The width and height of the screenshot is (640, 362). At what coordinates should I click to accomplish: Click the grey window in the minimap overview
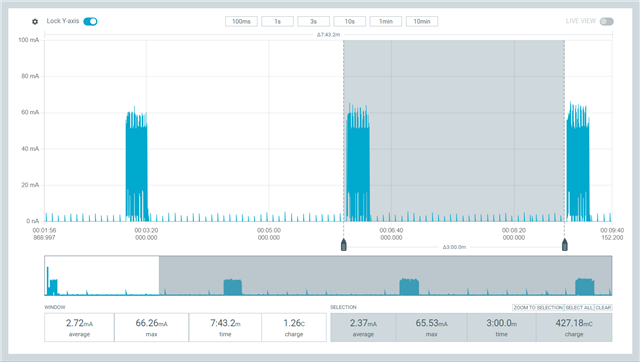point(385,275)
